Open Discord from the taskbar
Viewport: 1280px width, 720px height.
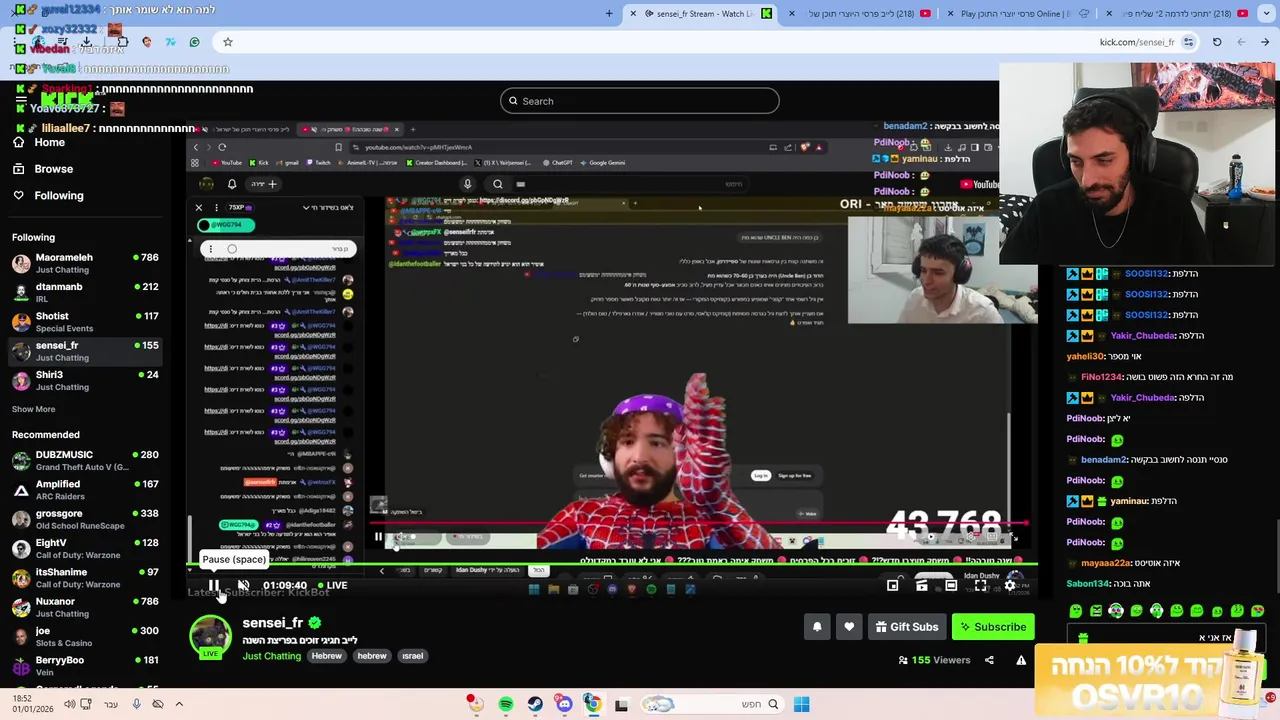tap(564, 704)
